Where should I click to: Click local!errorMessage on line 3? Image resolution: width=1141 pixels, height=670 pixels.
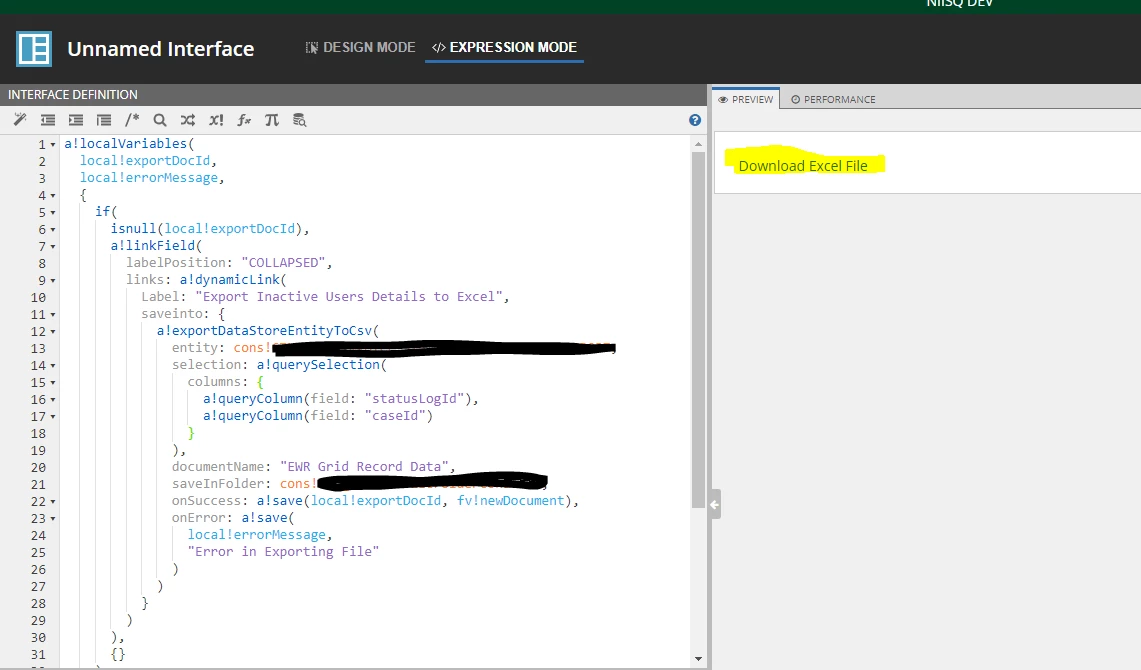point(148,178)
